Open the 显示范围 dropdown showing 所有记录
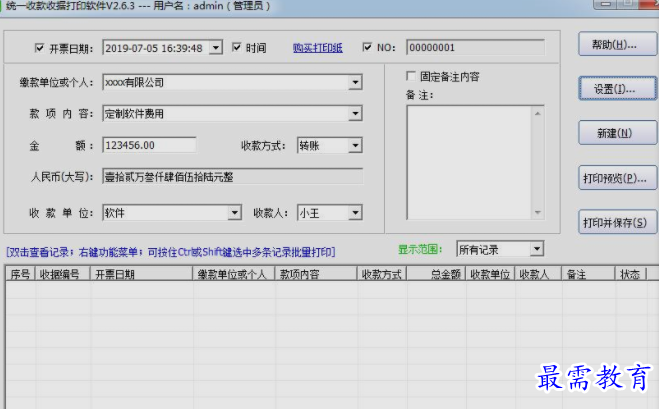This screenshot has height=409, width=659. pyautogui.click(x=537, y=249)
